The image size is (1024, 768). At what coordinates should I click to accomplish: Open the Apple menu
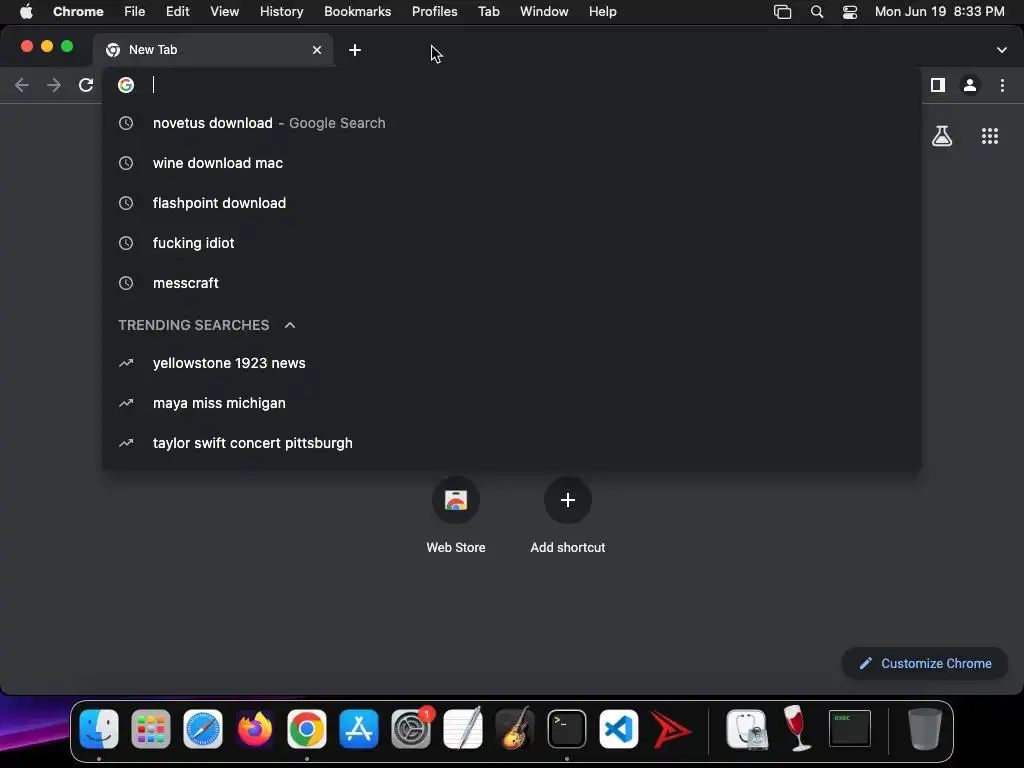pos(26,12)
